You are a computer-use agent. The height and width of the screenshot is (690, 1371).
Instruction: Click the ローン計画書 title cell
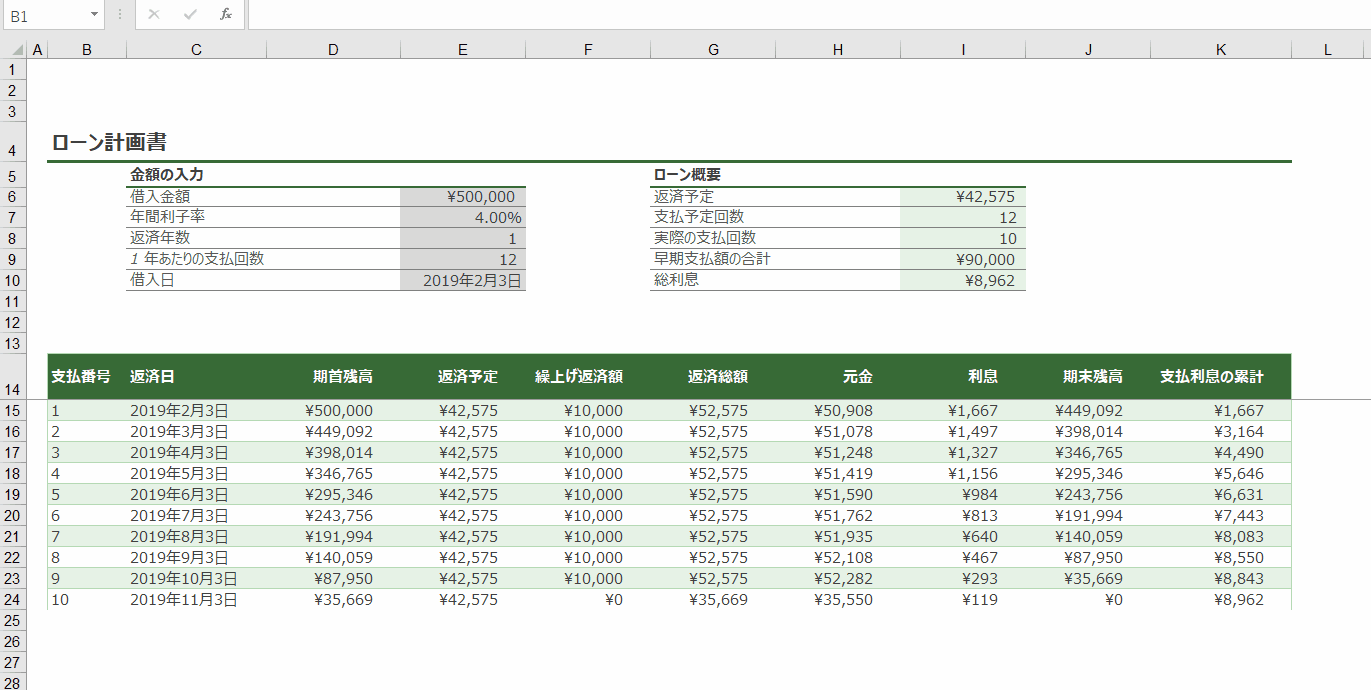[109, 143]
